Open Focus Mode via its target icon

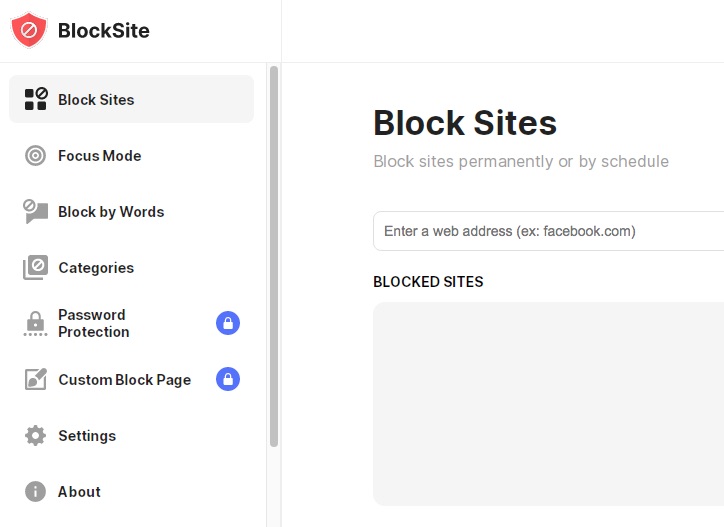tap(36, 156)
